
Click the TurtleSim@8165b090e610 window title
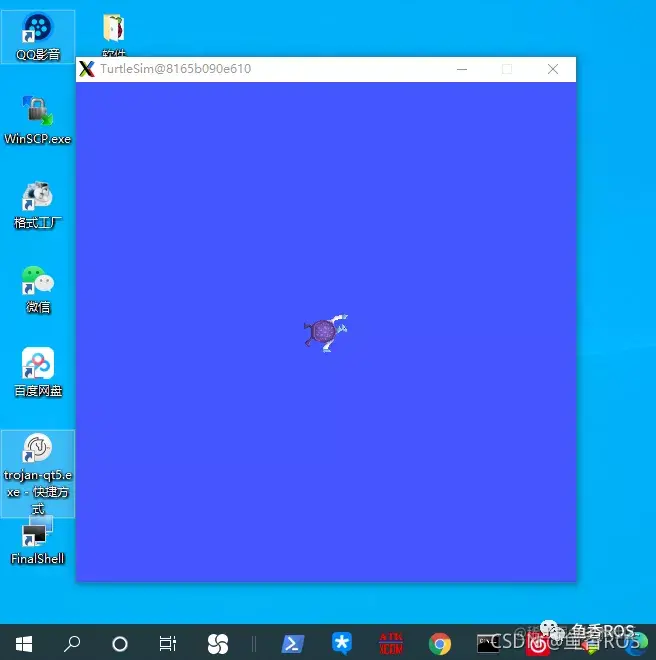tap(176, 69)
